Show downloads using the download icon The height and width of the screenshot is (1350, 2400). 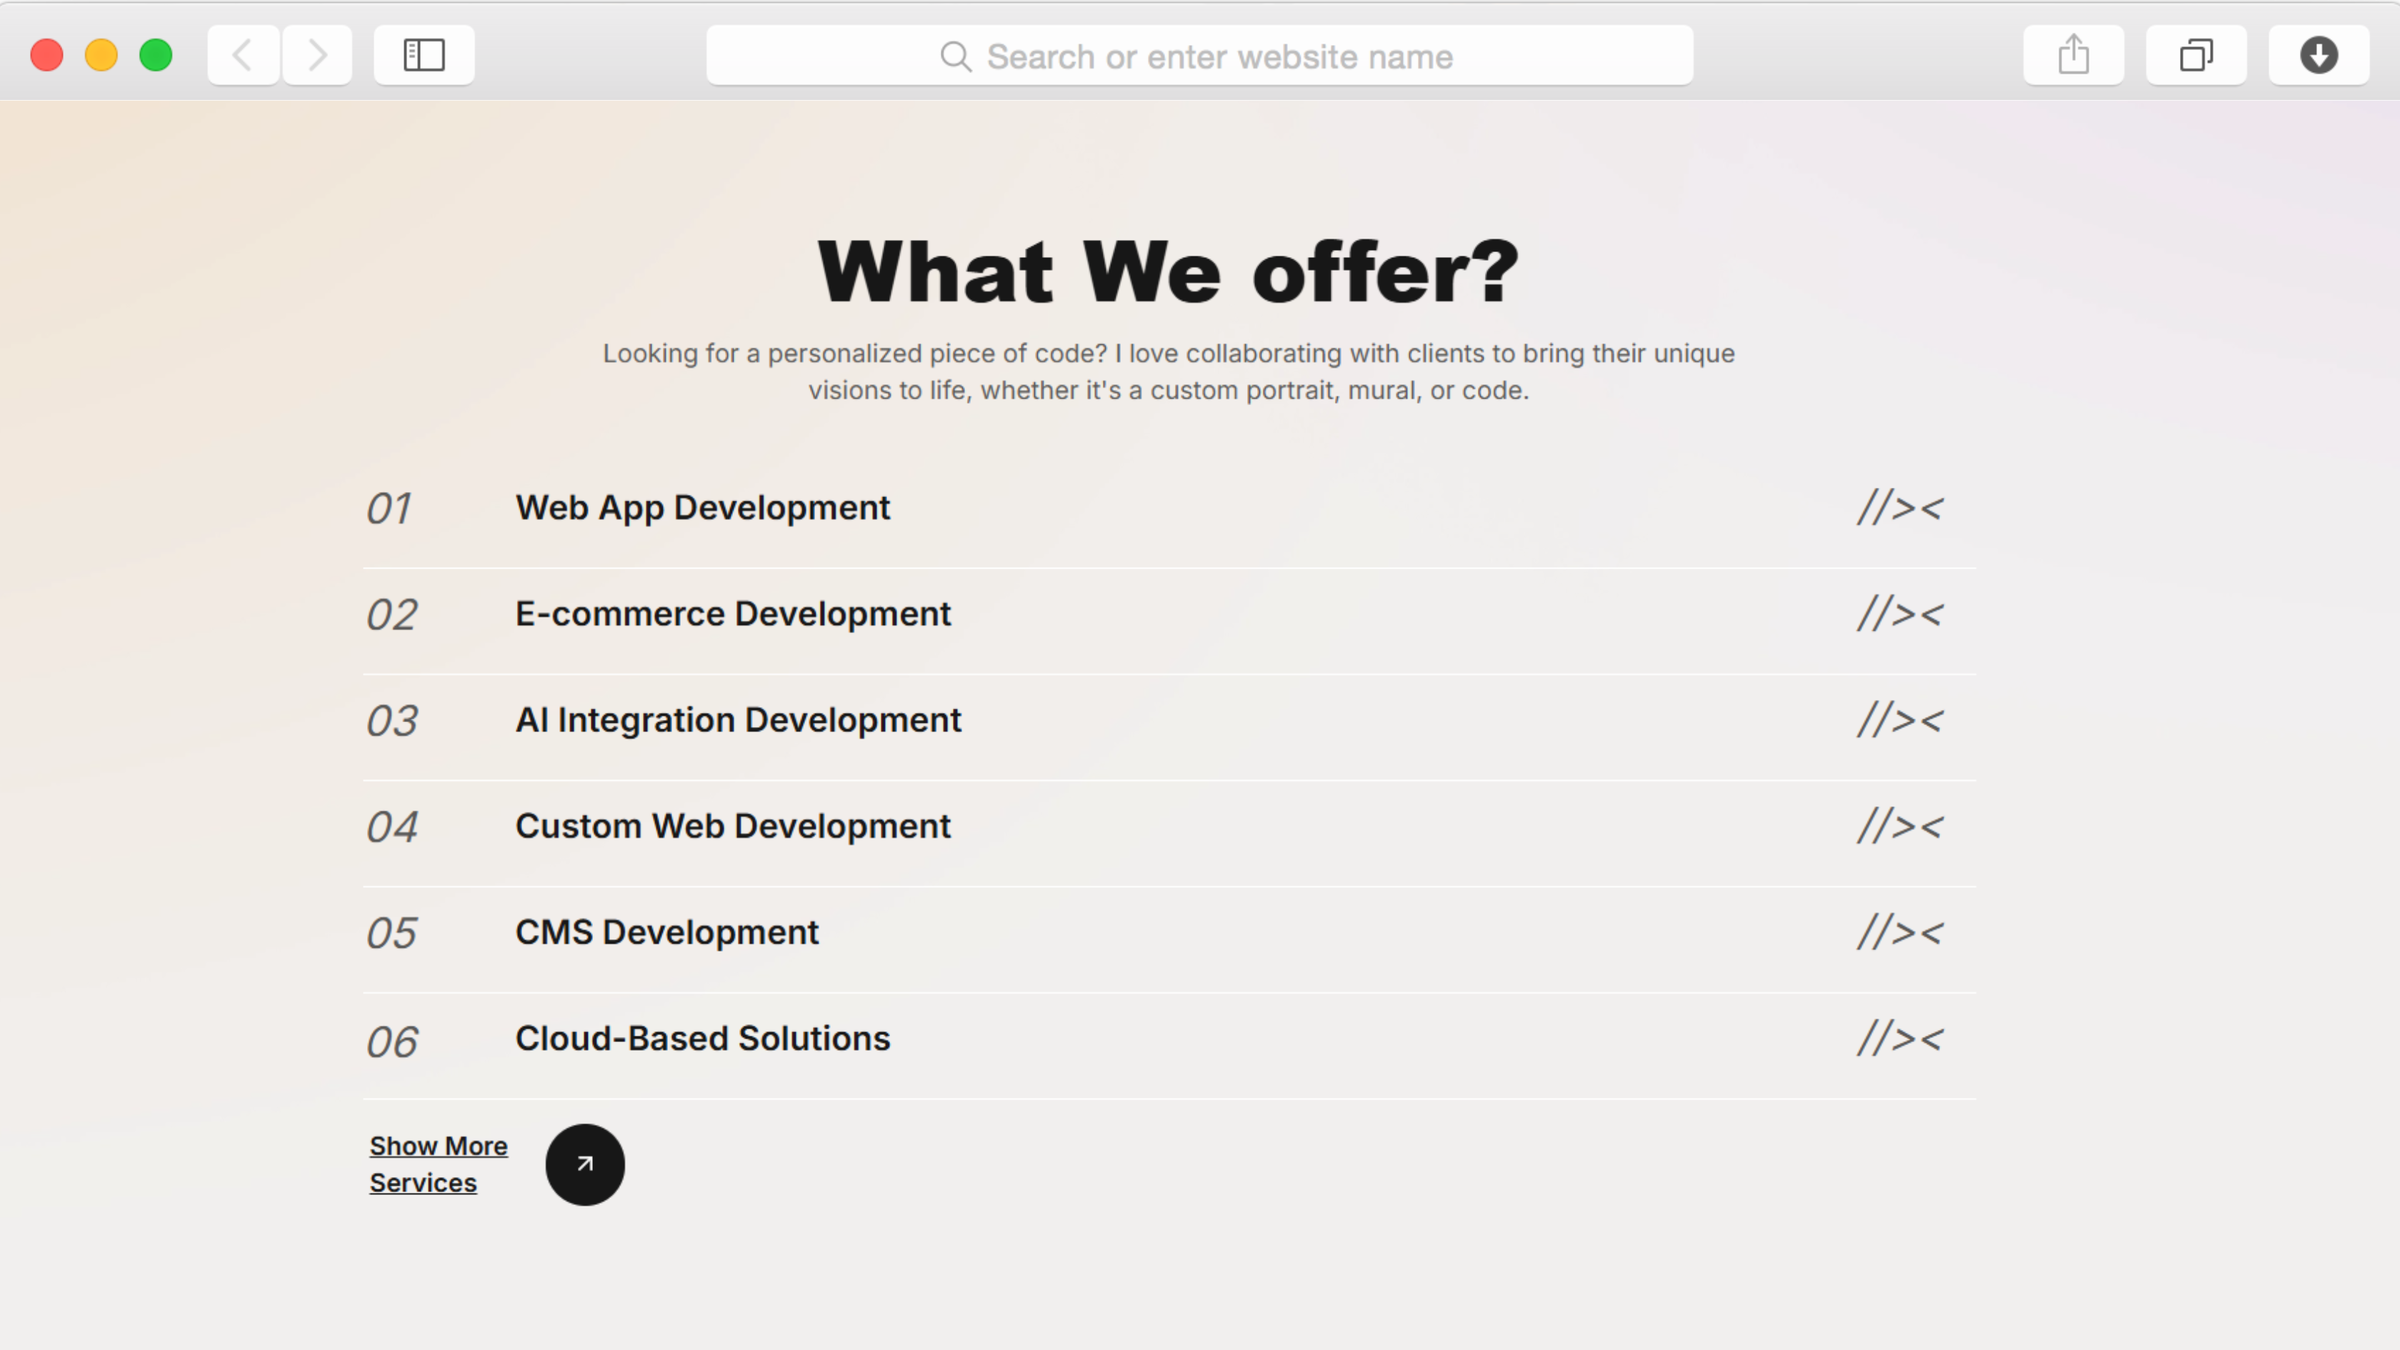click(x=2318, y=55)
